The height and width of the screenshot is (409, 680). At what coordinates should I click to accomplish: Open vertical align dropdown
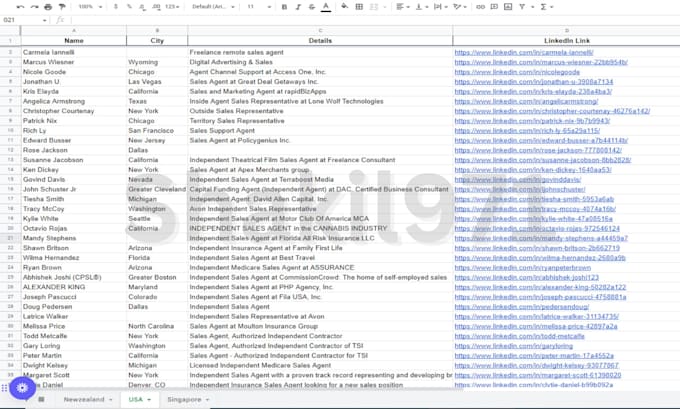pyautogui.click(x=421, y=7)
